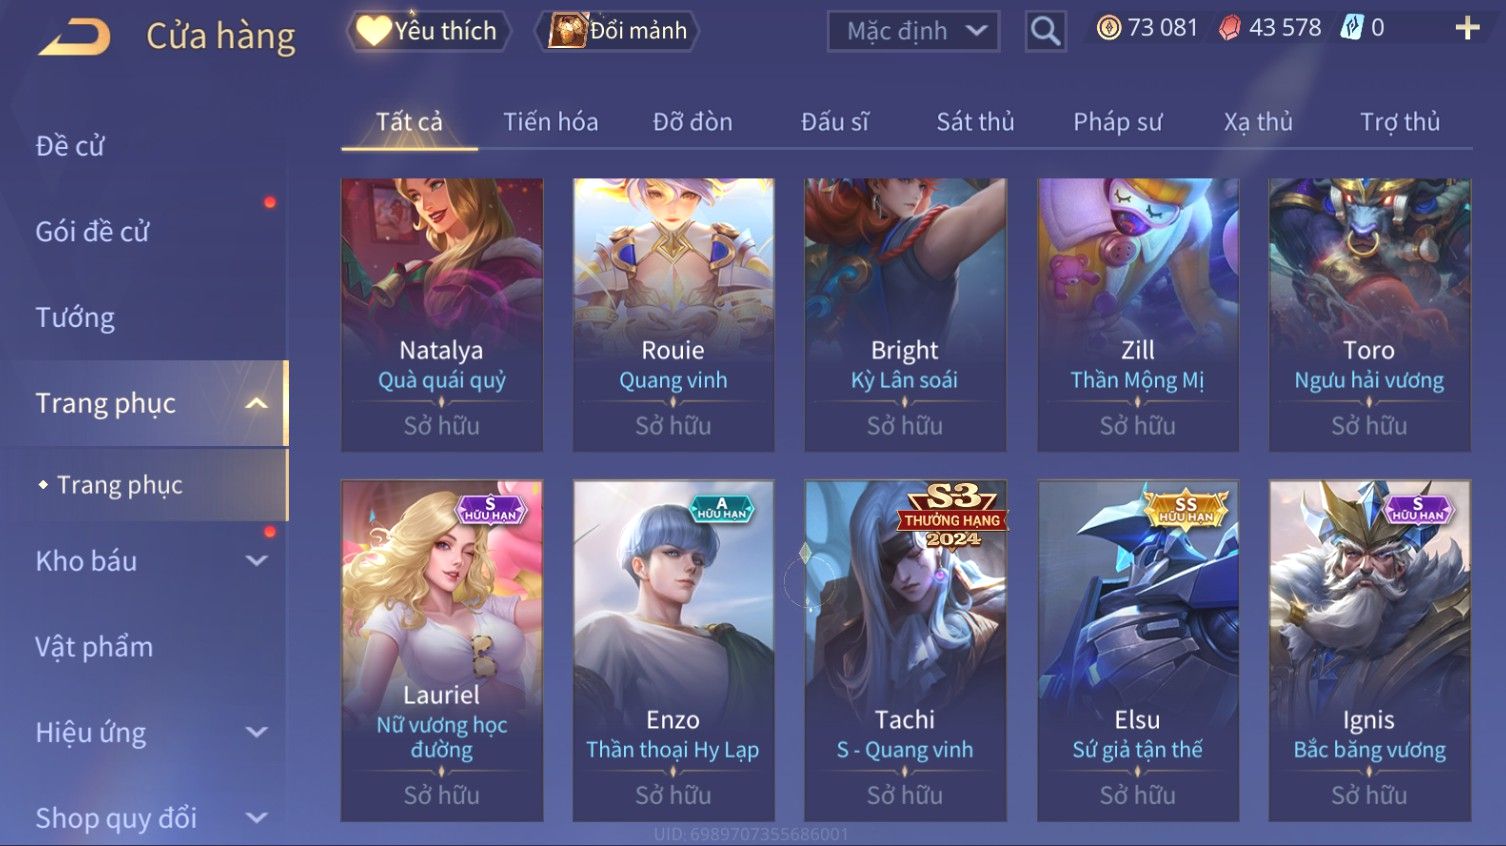Collapse the Trang phục sidebar section
This screenshot has height=846, width=1506.
pyautogui.click(x=257, y=403)
